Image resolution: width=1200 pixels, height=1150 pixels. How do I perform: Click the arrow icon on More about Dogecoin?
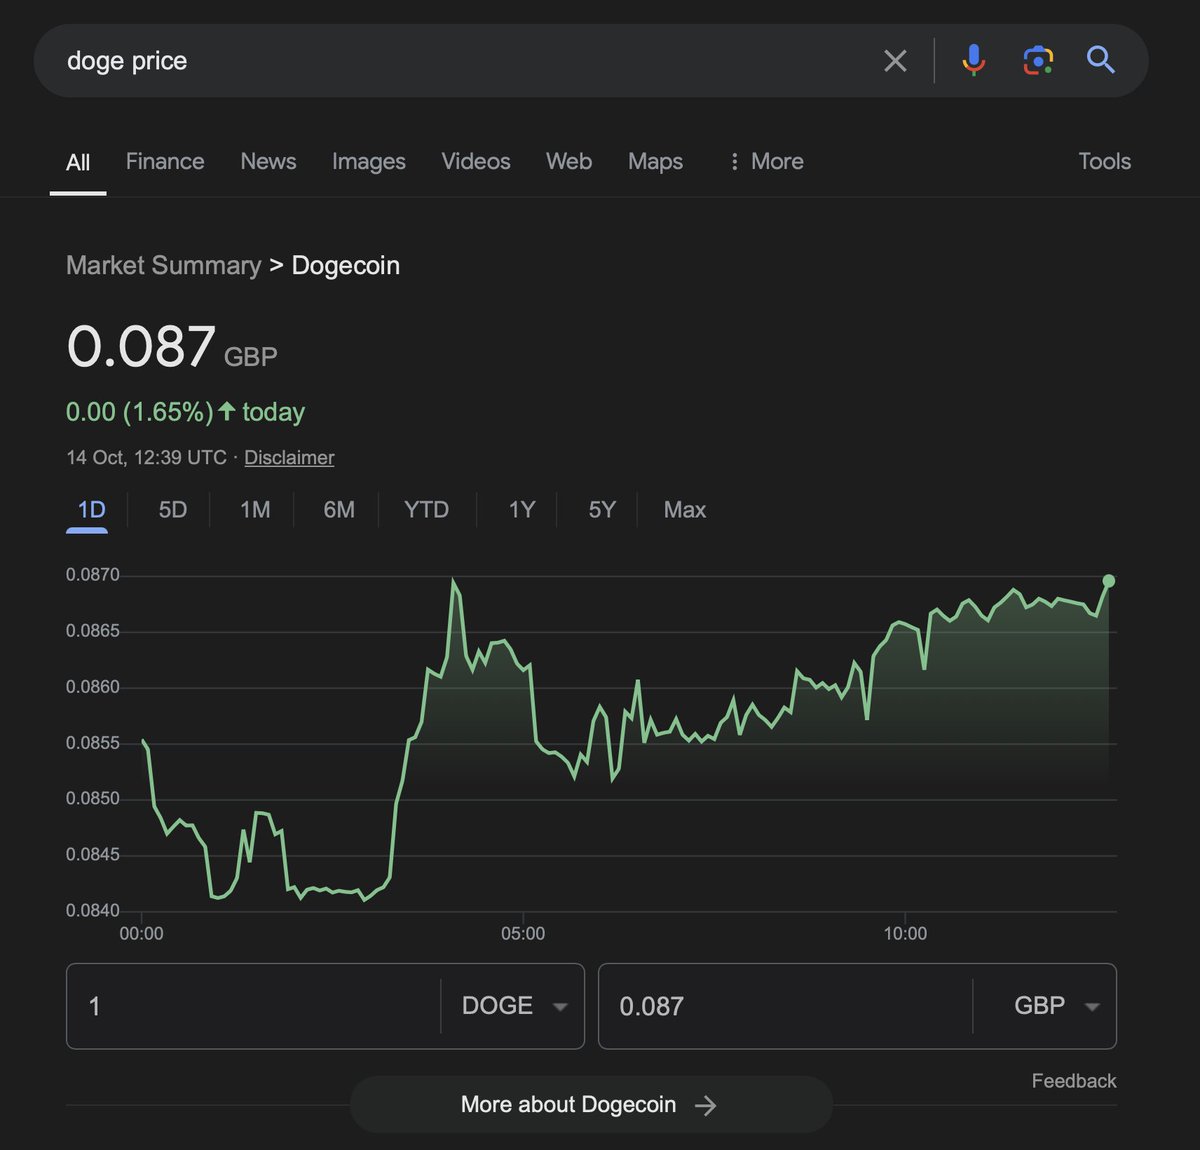(x=707, y=1105)
